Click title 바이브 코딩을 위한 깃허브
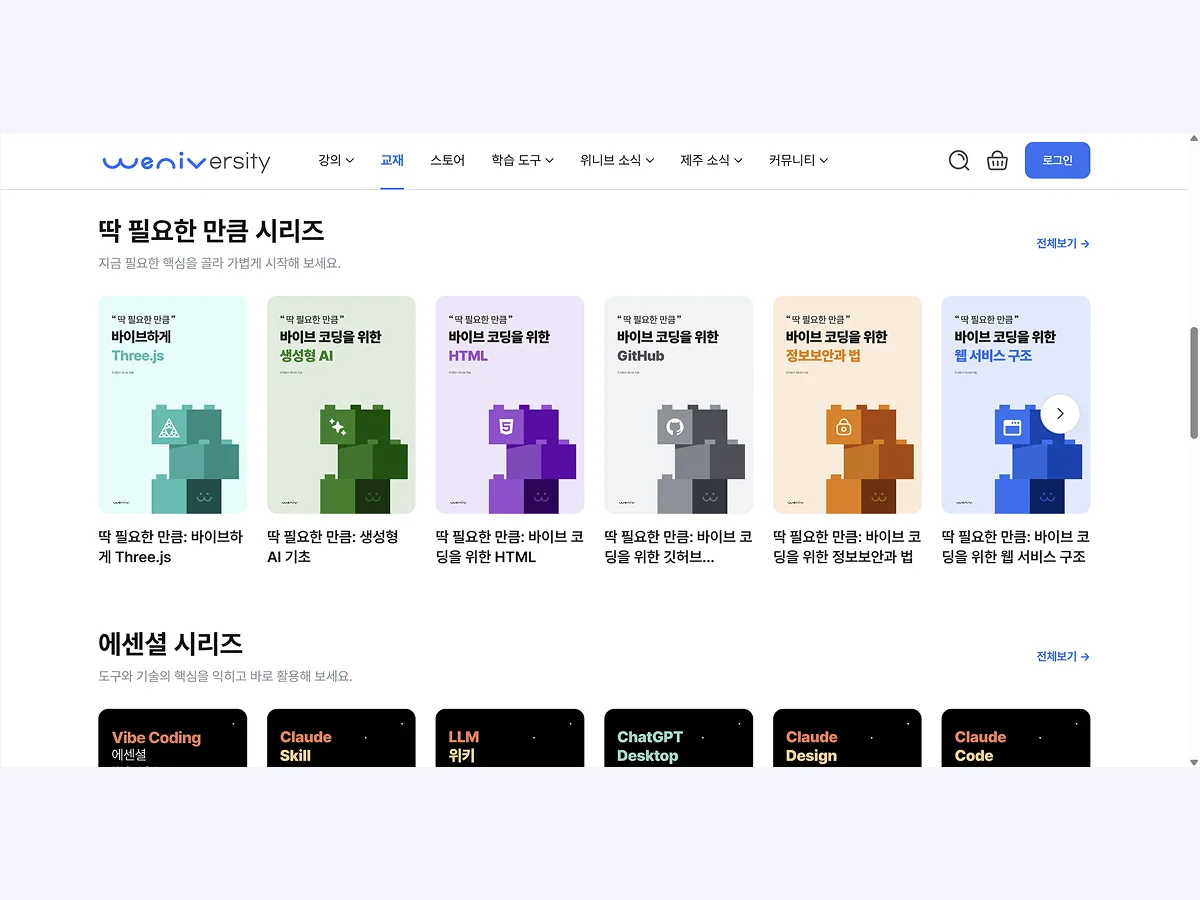 pyautogui.click(x=678, y=547)
